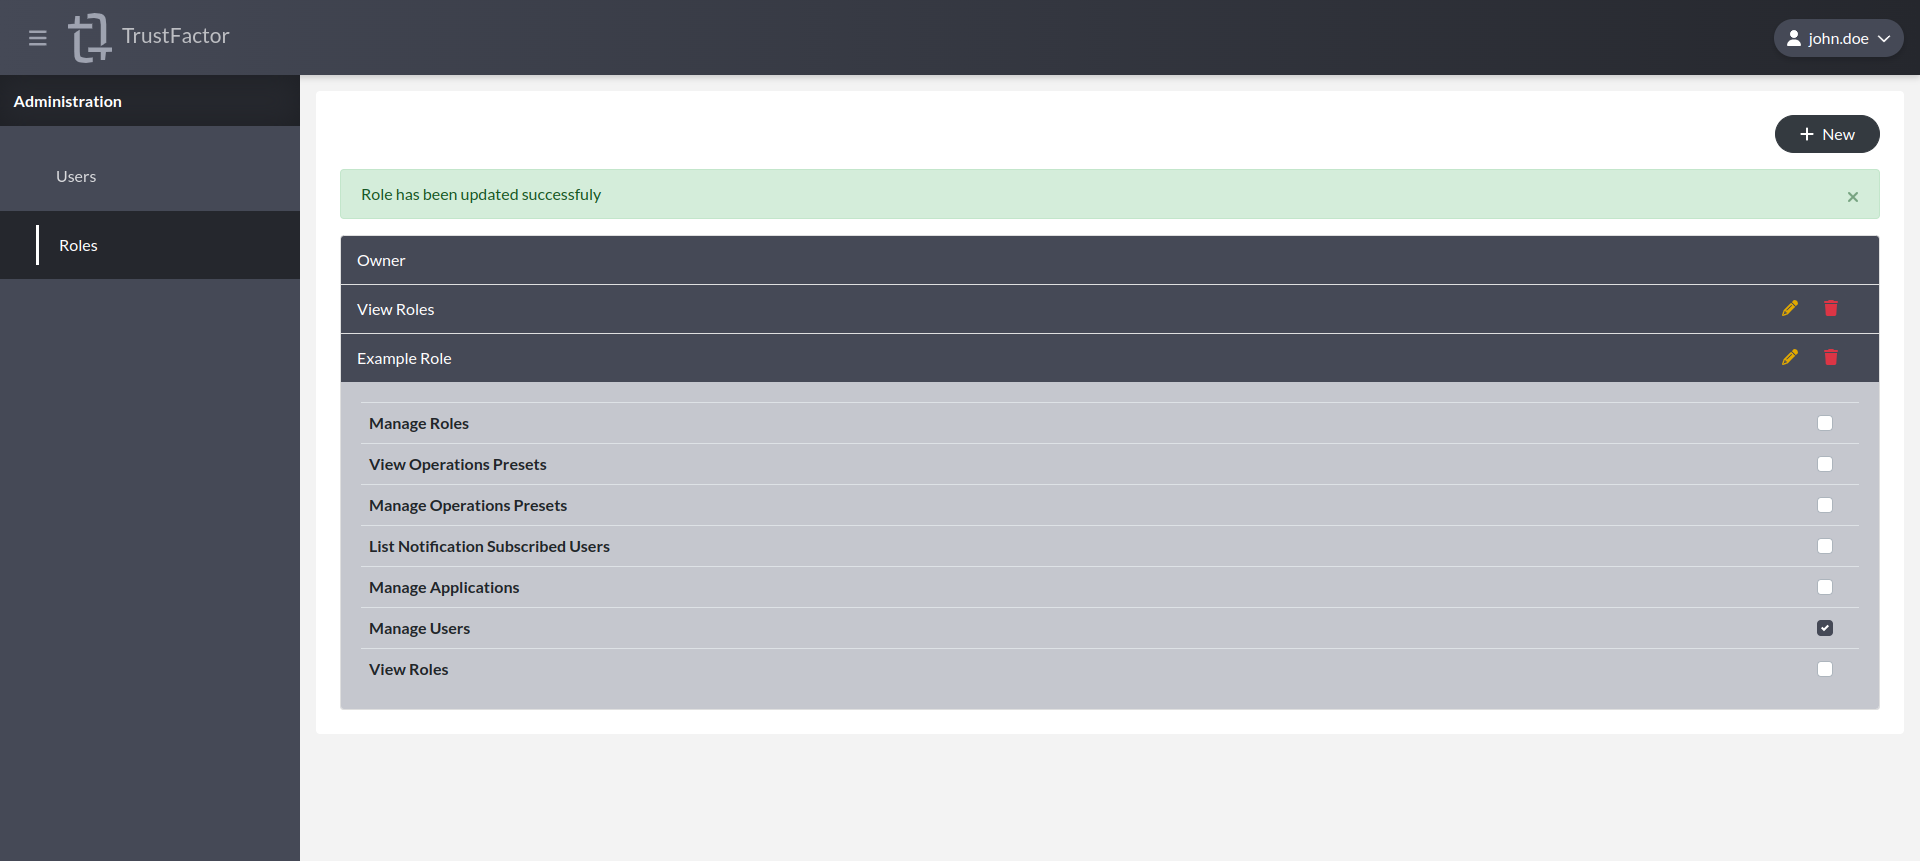Select Roles in the sidebar
The height and width of the screenshot is (861, 1920).
click(78, 246)
